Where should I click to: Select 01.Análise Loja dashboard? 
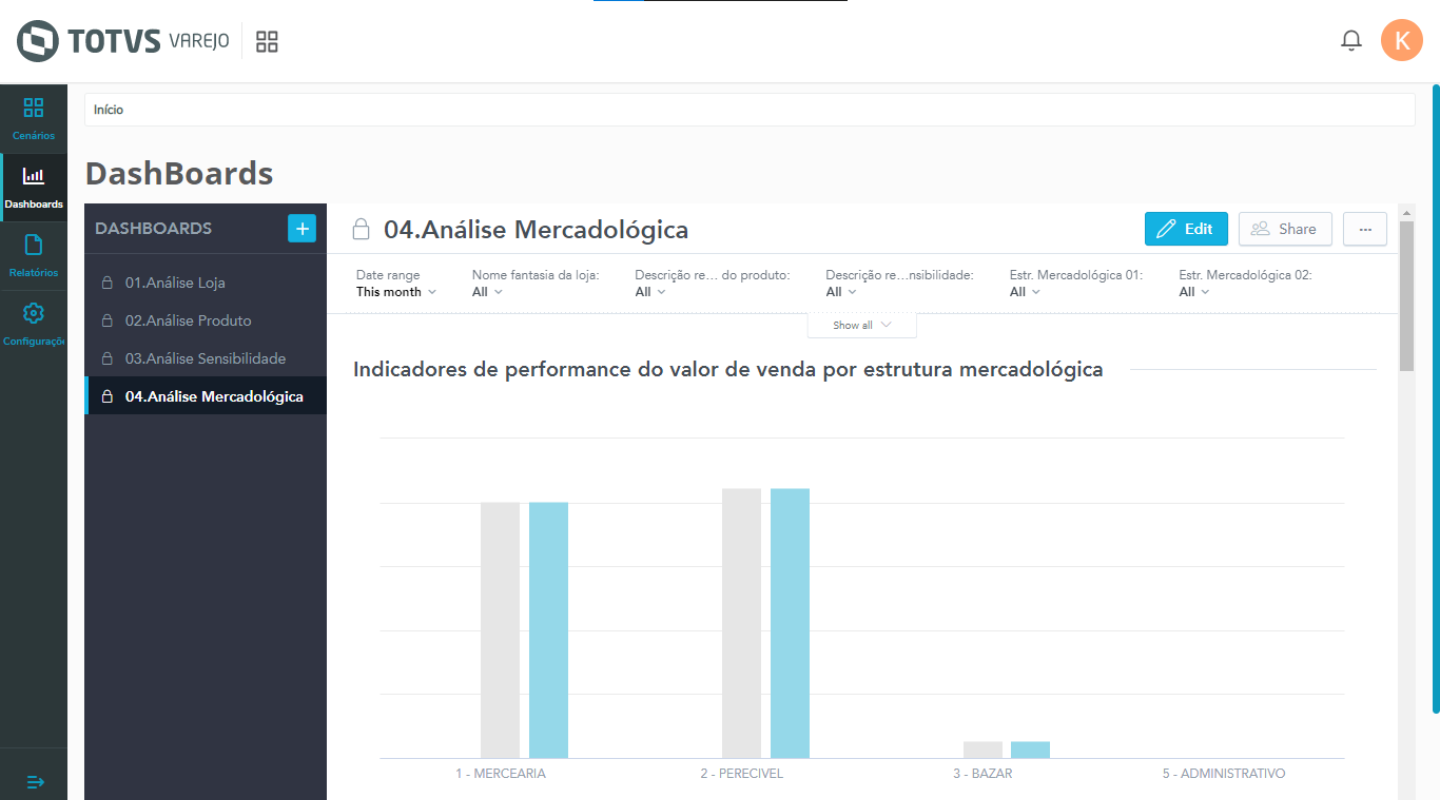pos(175,283)
